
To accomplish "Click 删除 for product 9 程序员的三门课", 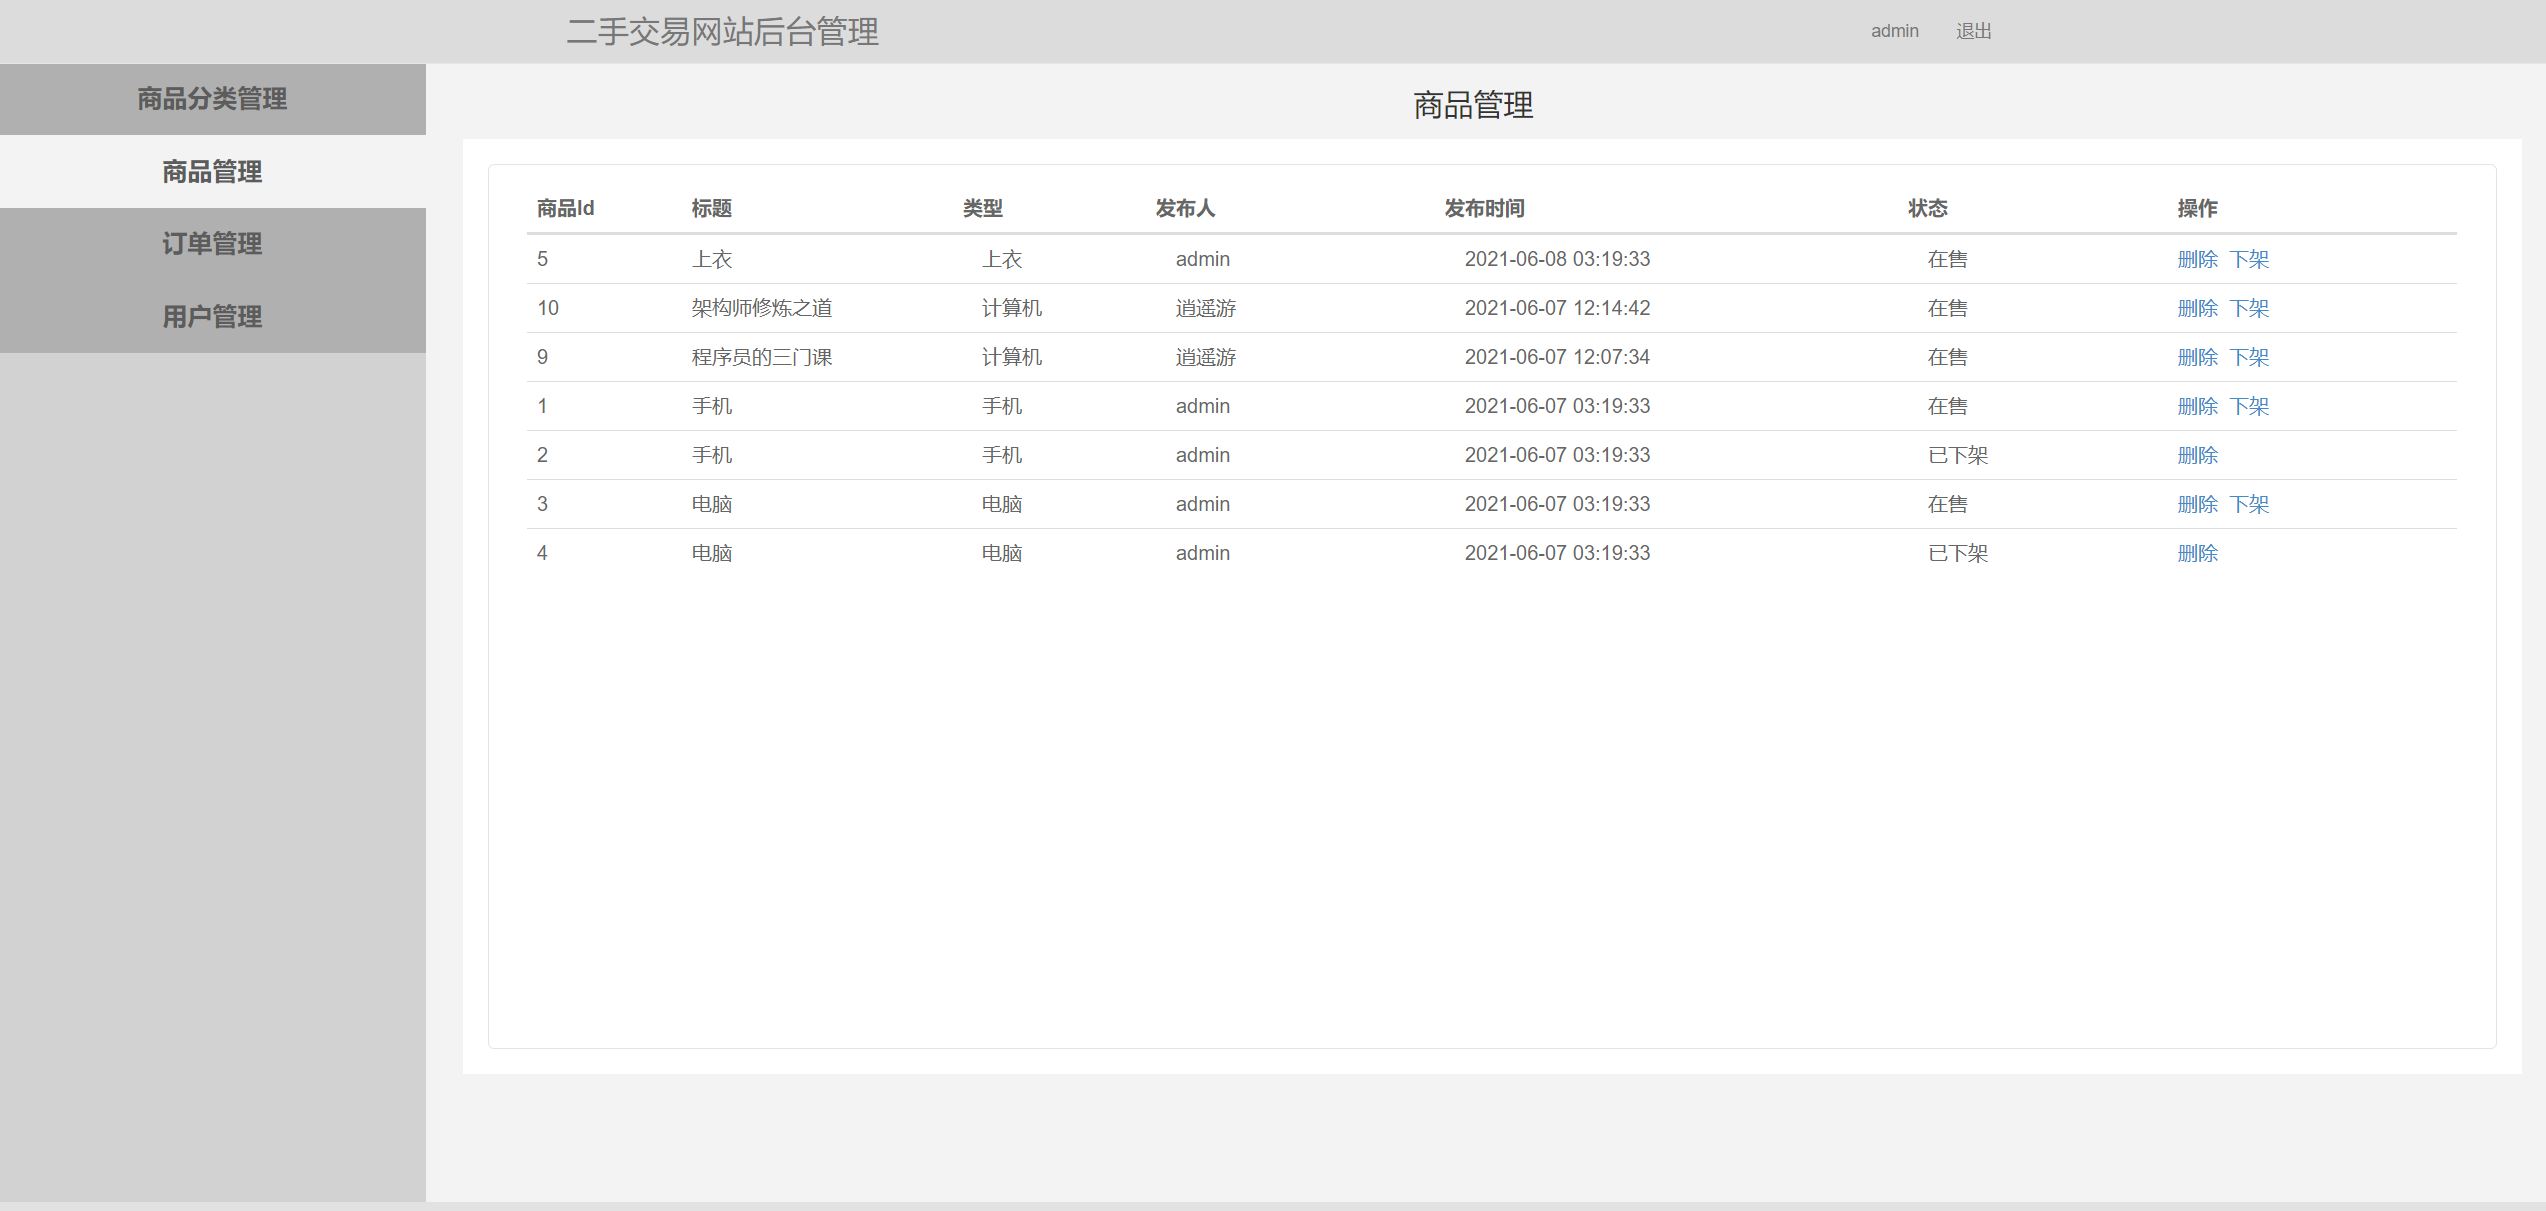I will tap(2197, 357).
